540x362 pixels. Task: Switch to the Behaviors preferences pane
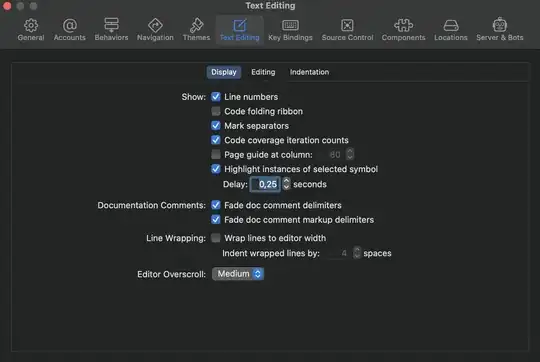point(111,30)
